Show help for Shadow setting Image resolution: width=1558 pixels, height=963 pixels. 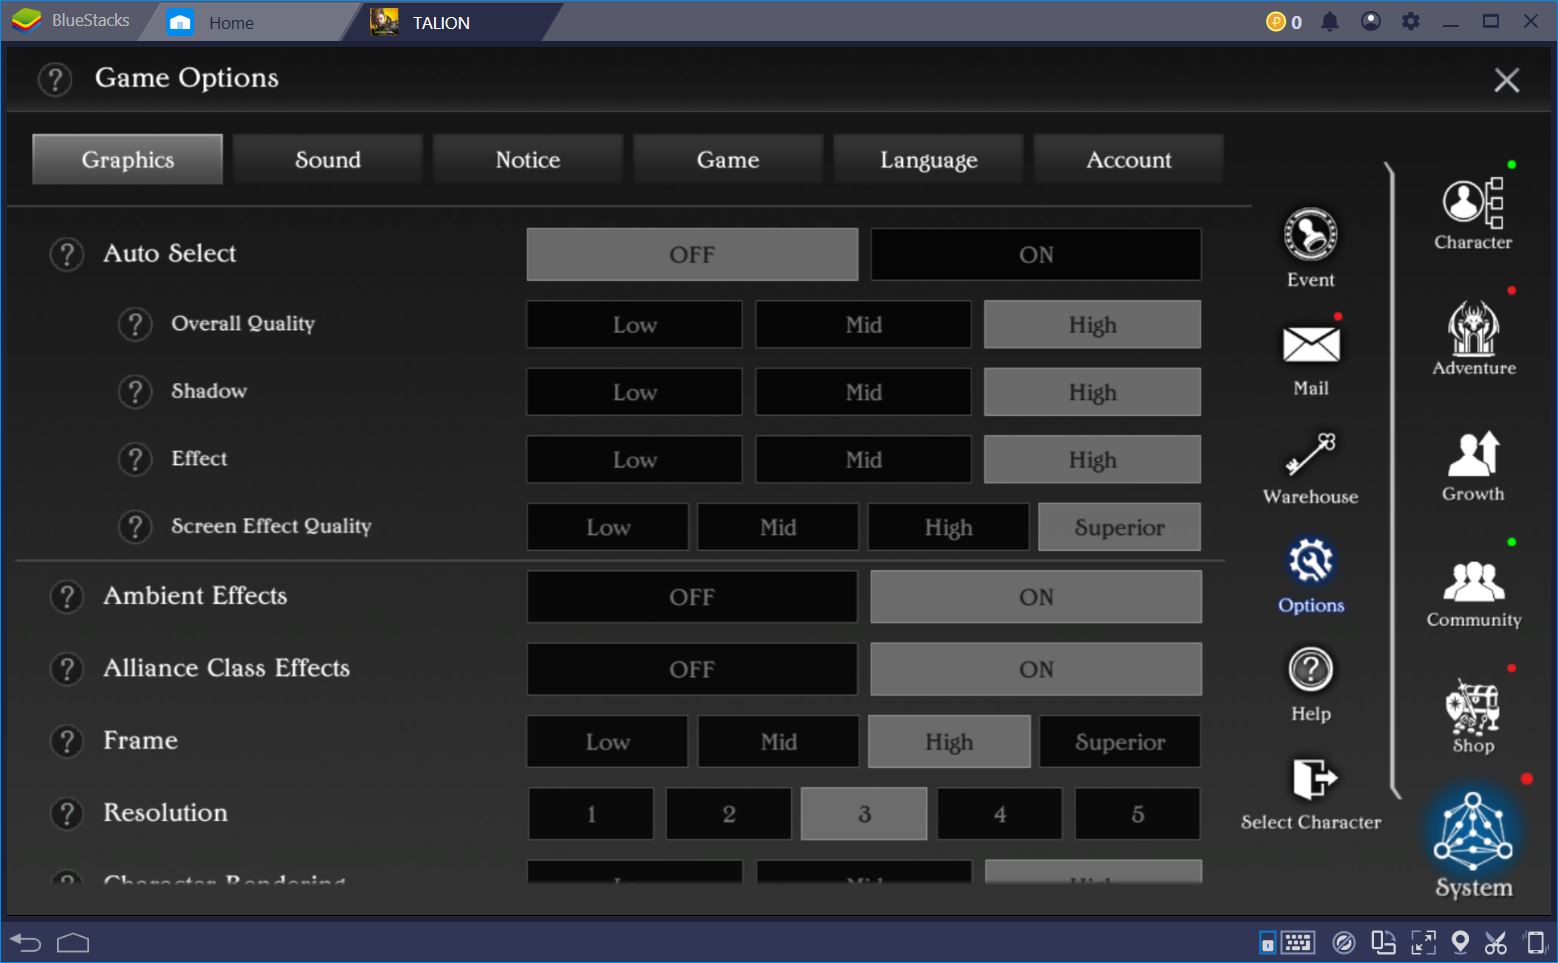tap(135, 391)
